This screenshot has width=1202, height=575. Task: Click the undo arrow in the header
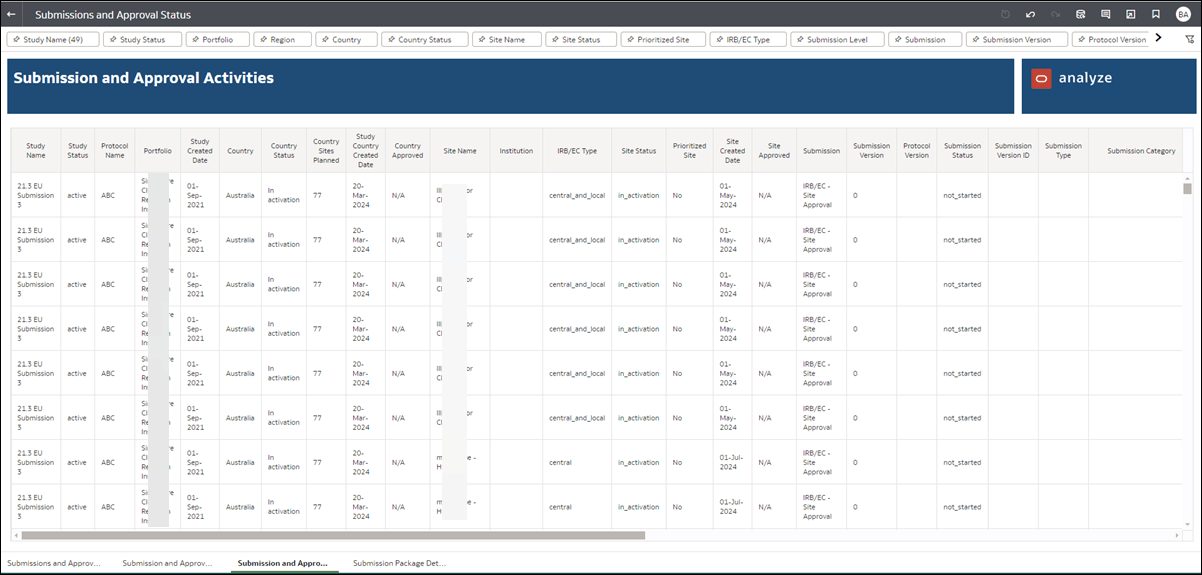(x=1030, y=15)
